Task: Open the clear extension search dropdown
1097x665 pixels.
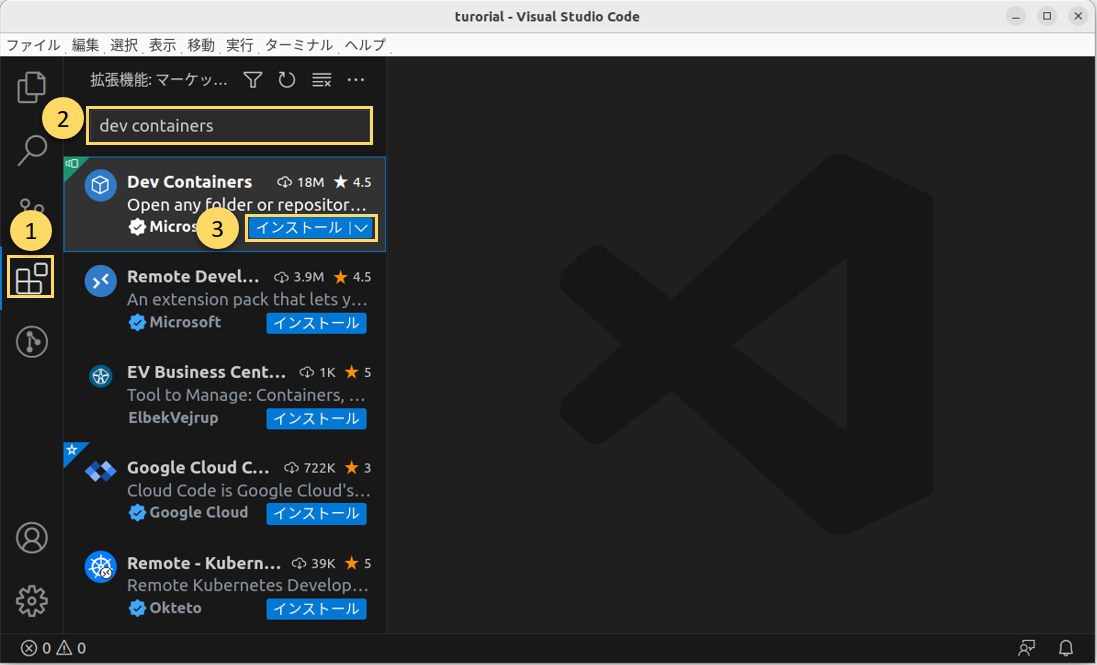Action: point(322,80)
